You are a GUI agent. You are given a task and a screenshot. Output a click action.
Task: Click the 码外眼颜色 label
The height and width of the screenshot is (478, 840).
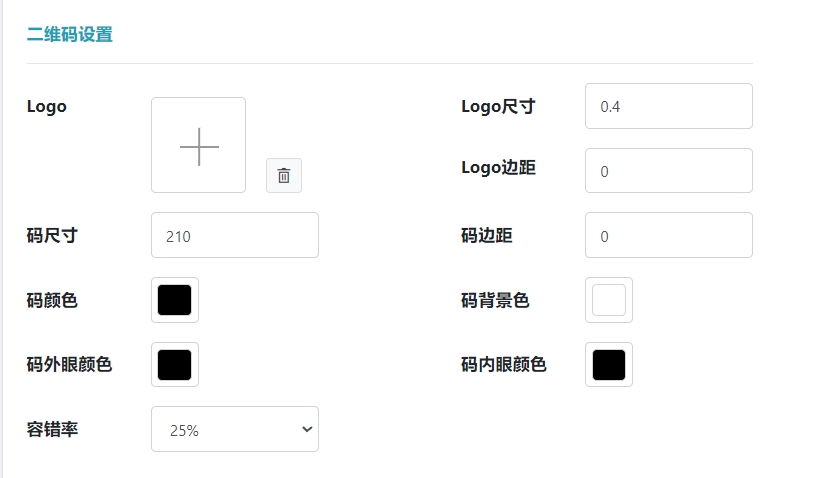tap(69, 364)
